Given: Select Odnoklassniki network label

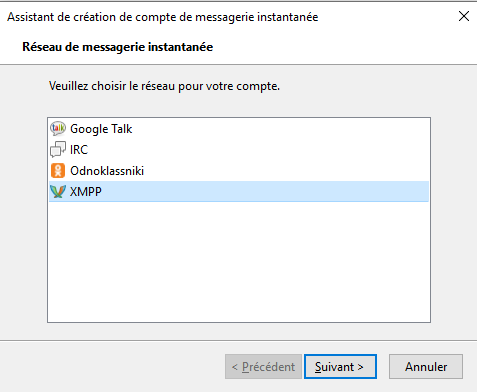Looking at the screenshot, I should [x=107, y=171].
